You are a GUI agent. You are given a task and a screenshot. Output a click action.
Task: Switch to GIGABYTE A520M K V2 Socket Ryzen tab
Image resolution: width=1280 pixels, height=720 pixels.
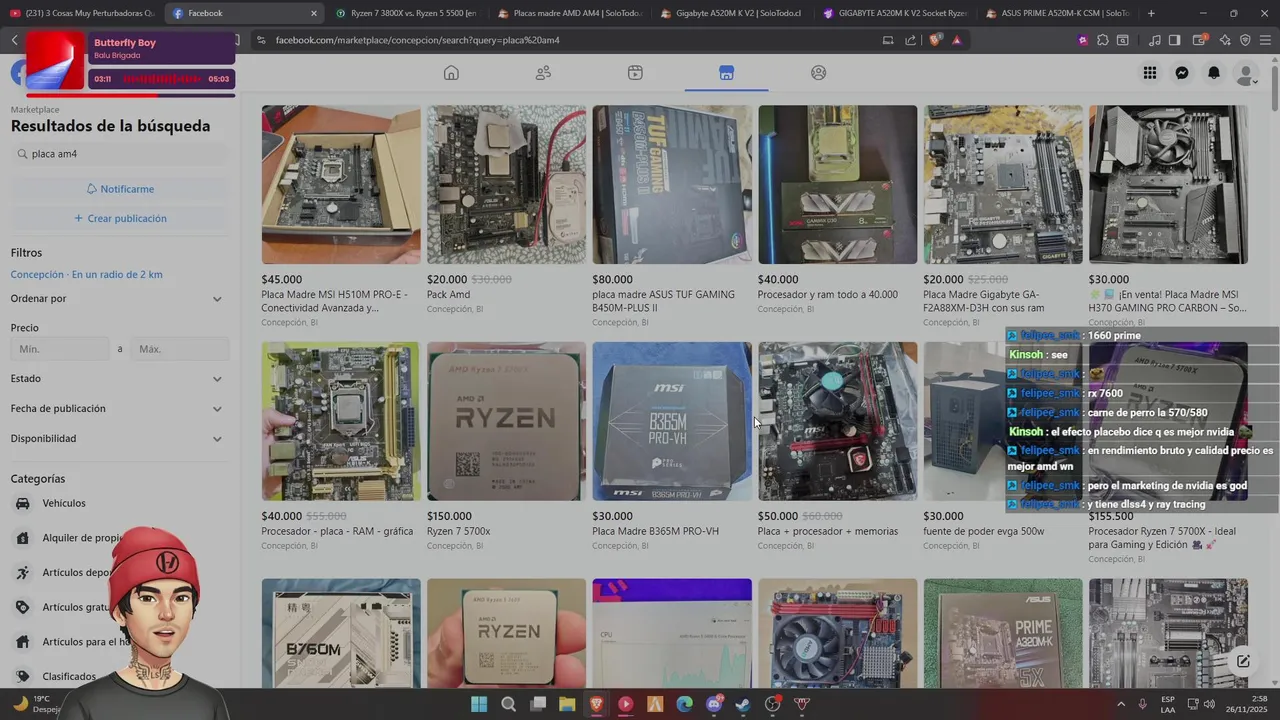(894, 13)
